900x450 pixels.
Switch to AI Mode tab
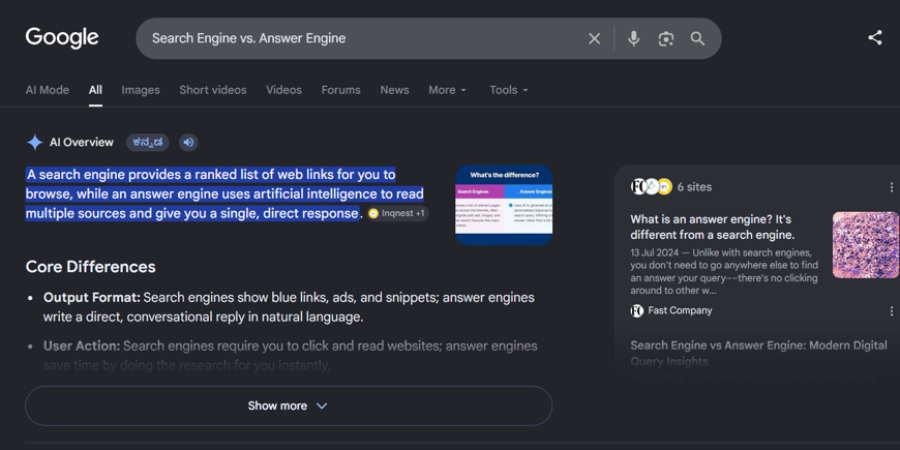tap(47, 90)
